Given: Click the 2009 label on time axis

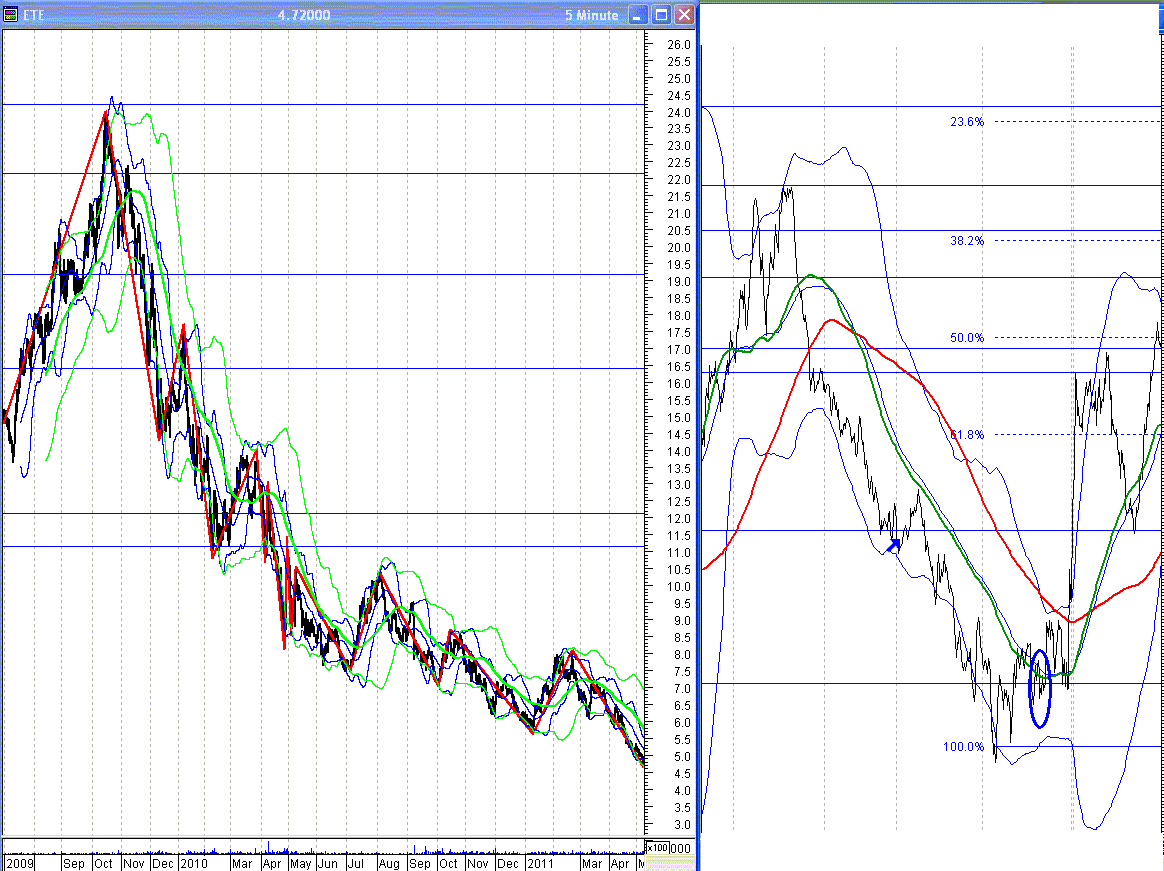Looking at the screenshot, I should (x=20, y=863).
